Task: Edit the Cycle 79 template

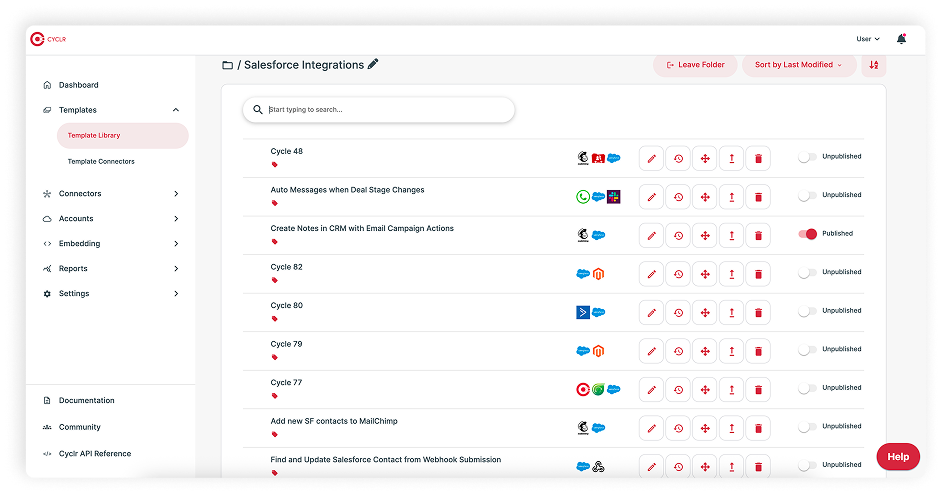Action: click(651, 351)
